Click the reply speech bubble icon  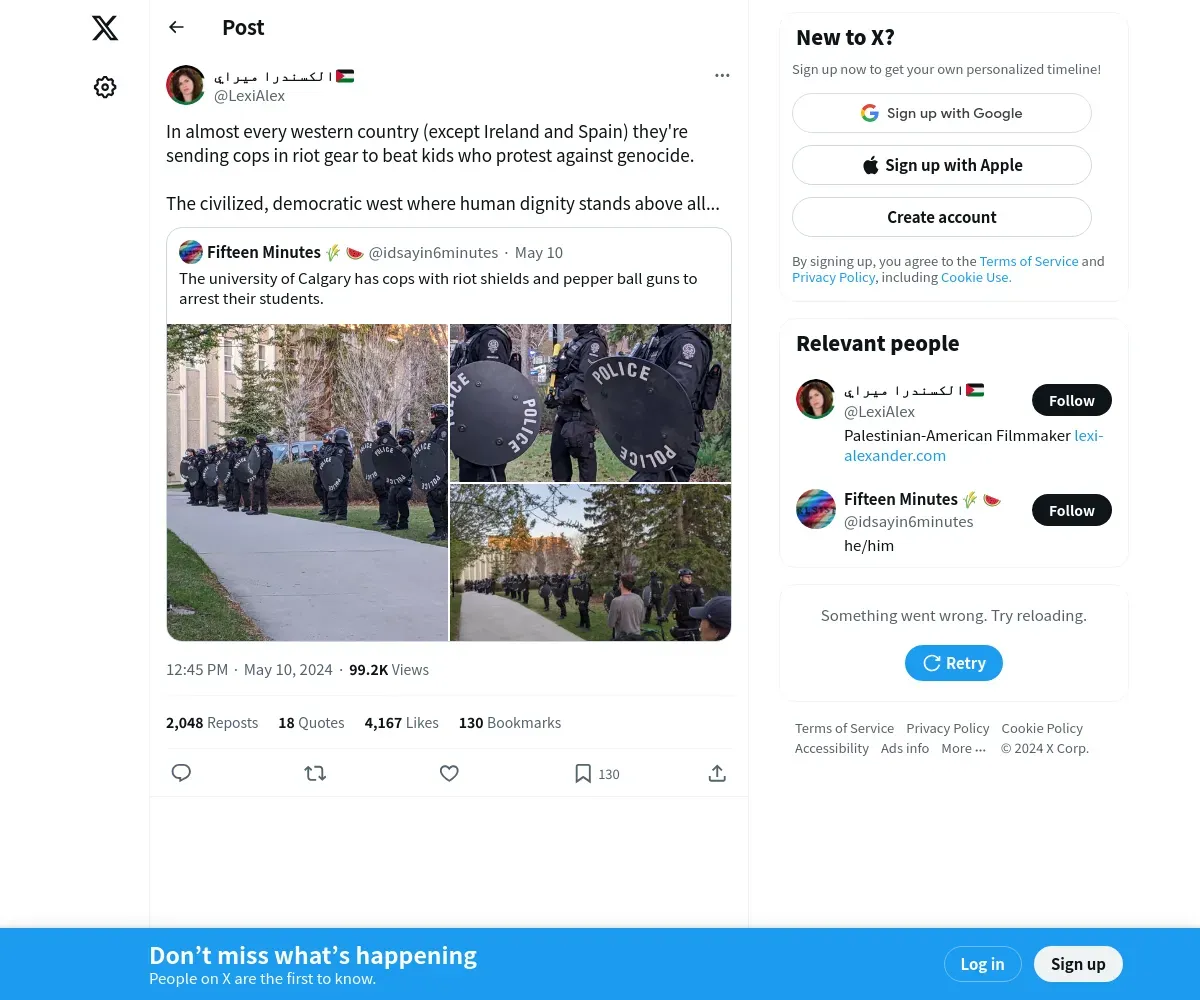click(x=181, y=773)
